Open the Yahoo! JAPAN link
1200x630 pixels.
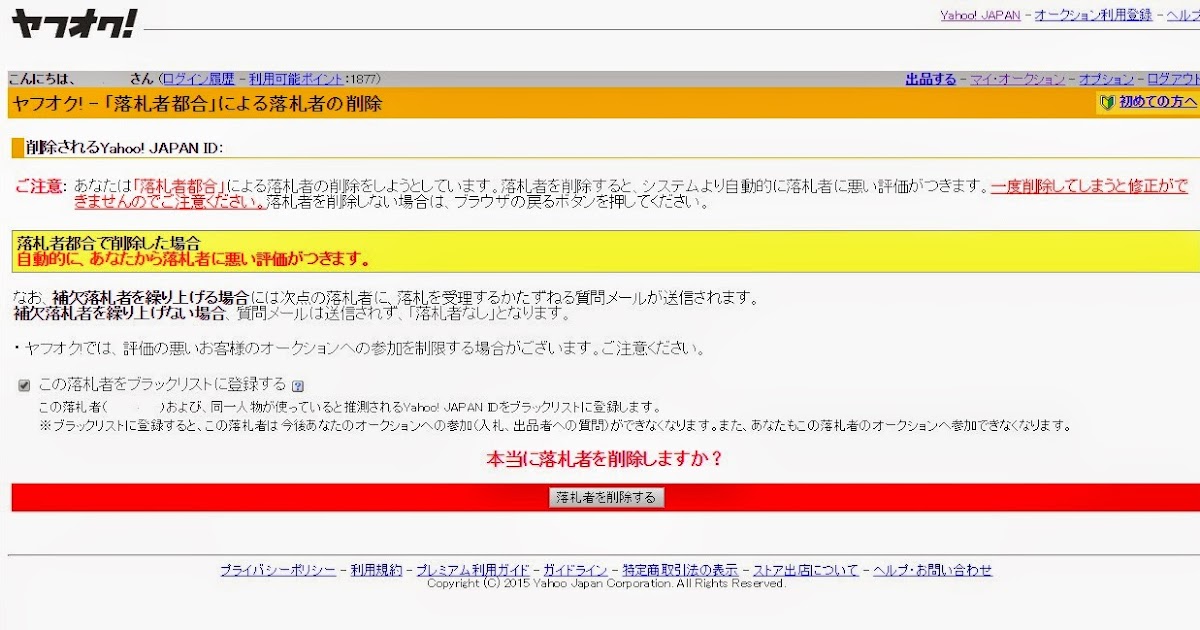980,15
